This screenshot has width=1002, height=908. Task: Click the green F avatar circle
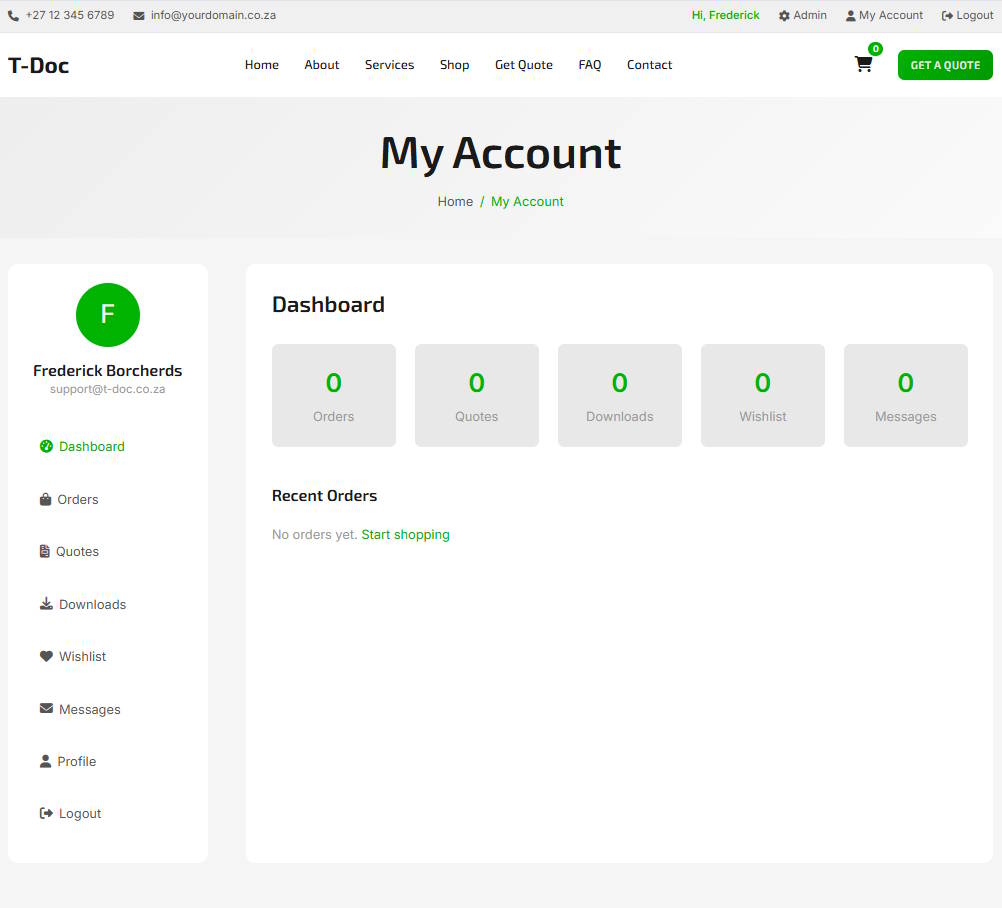tap(108, 315)
